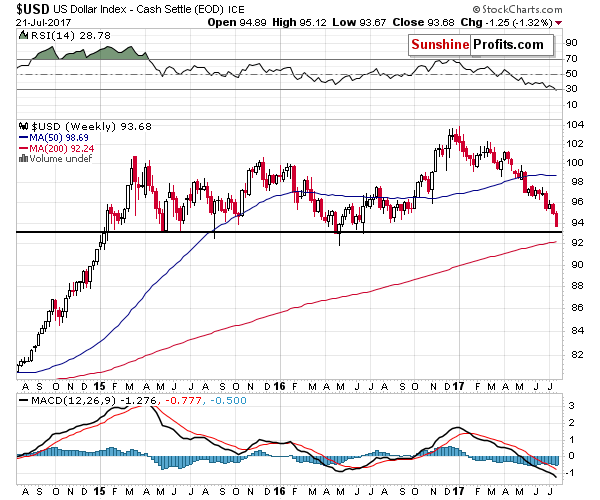Click the MA(200) 92.24 legend text
Viewport: 600px width, 500px height.
62,148
